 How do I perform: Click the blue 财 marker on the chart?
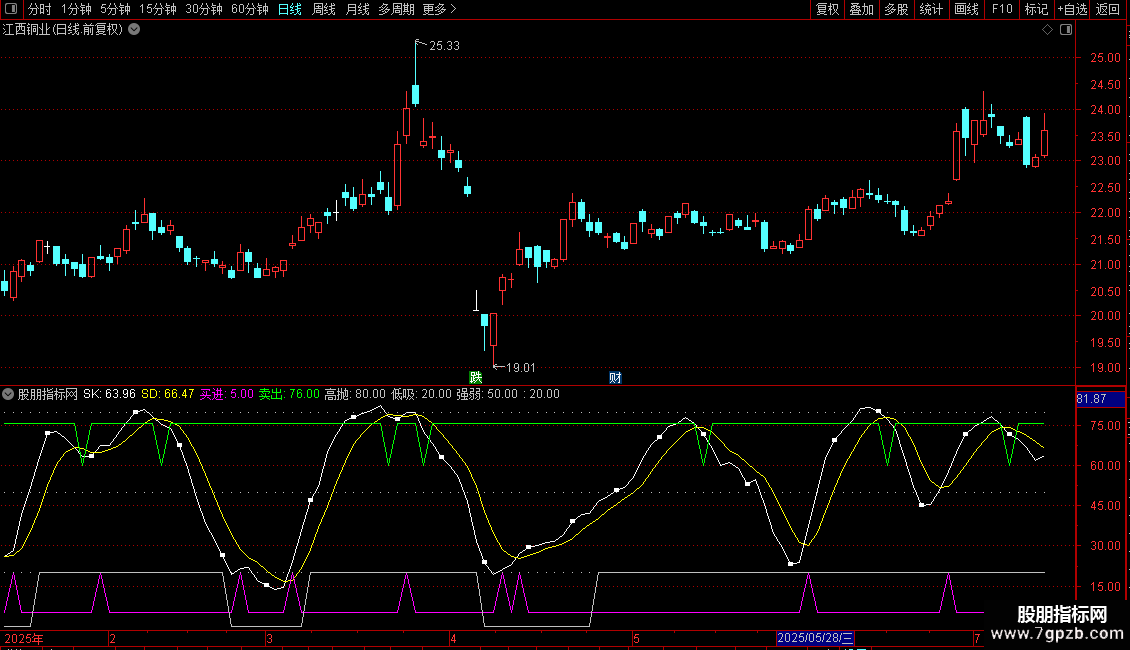point(615,377)
